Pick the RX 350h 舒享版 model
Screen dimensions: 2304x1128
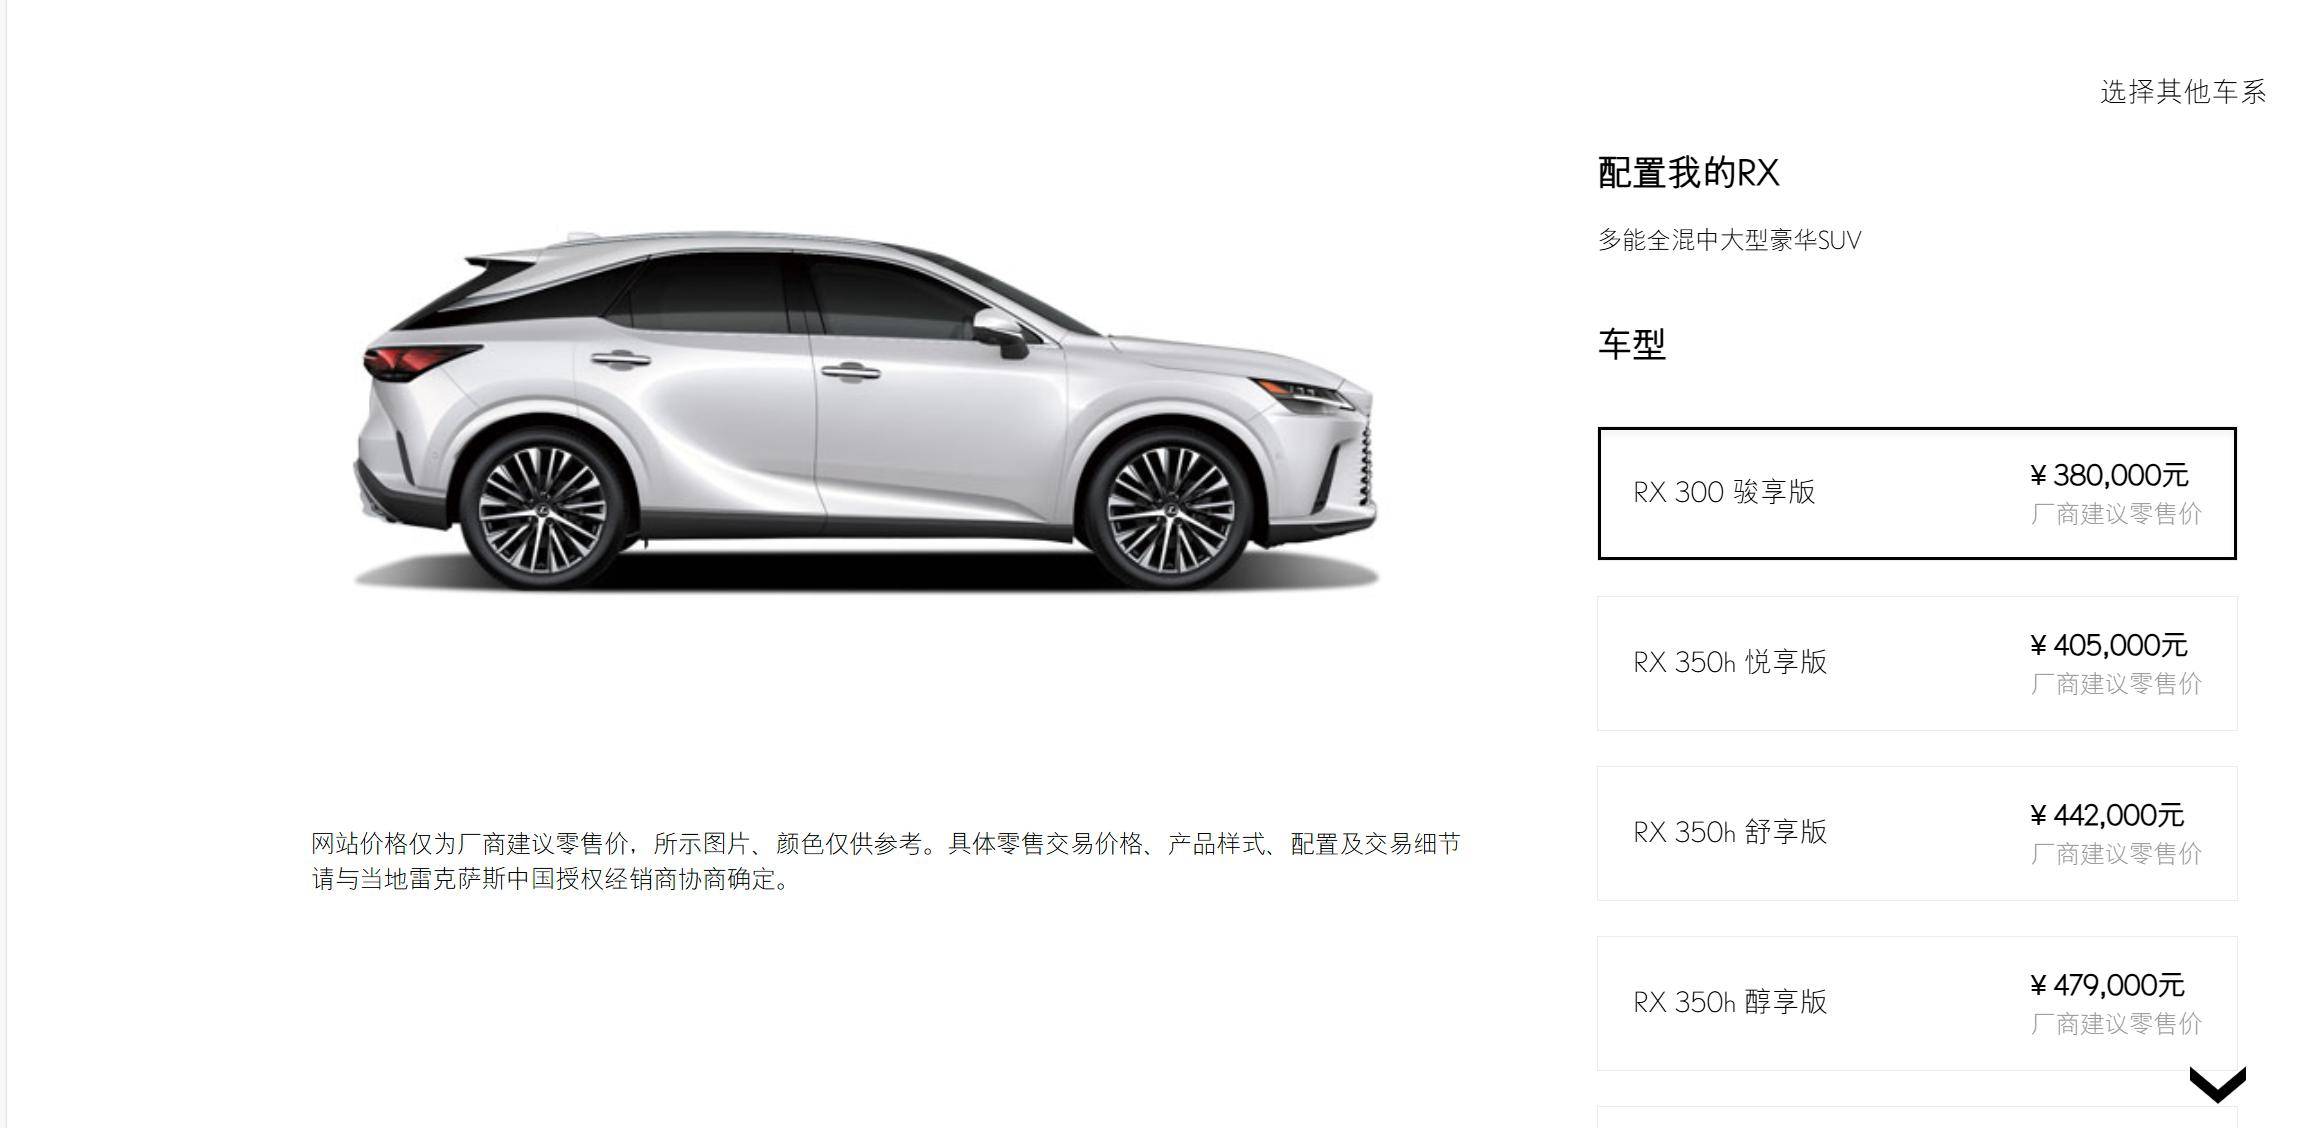point(1917,833)
